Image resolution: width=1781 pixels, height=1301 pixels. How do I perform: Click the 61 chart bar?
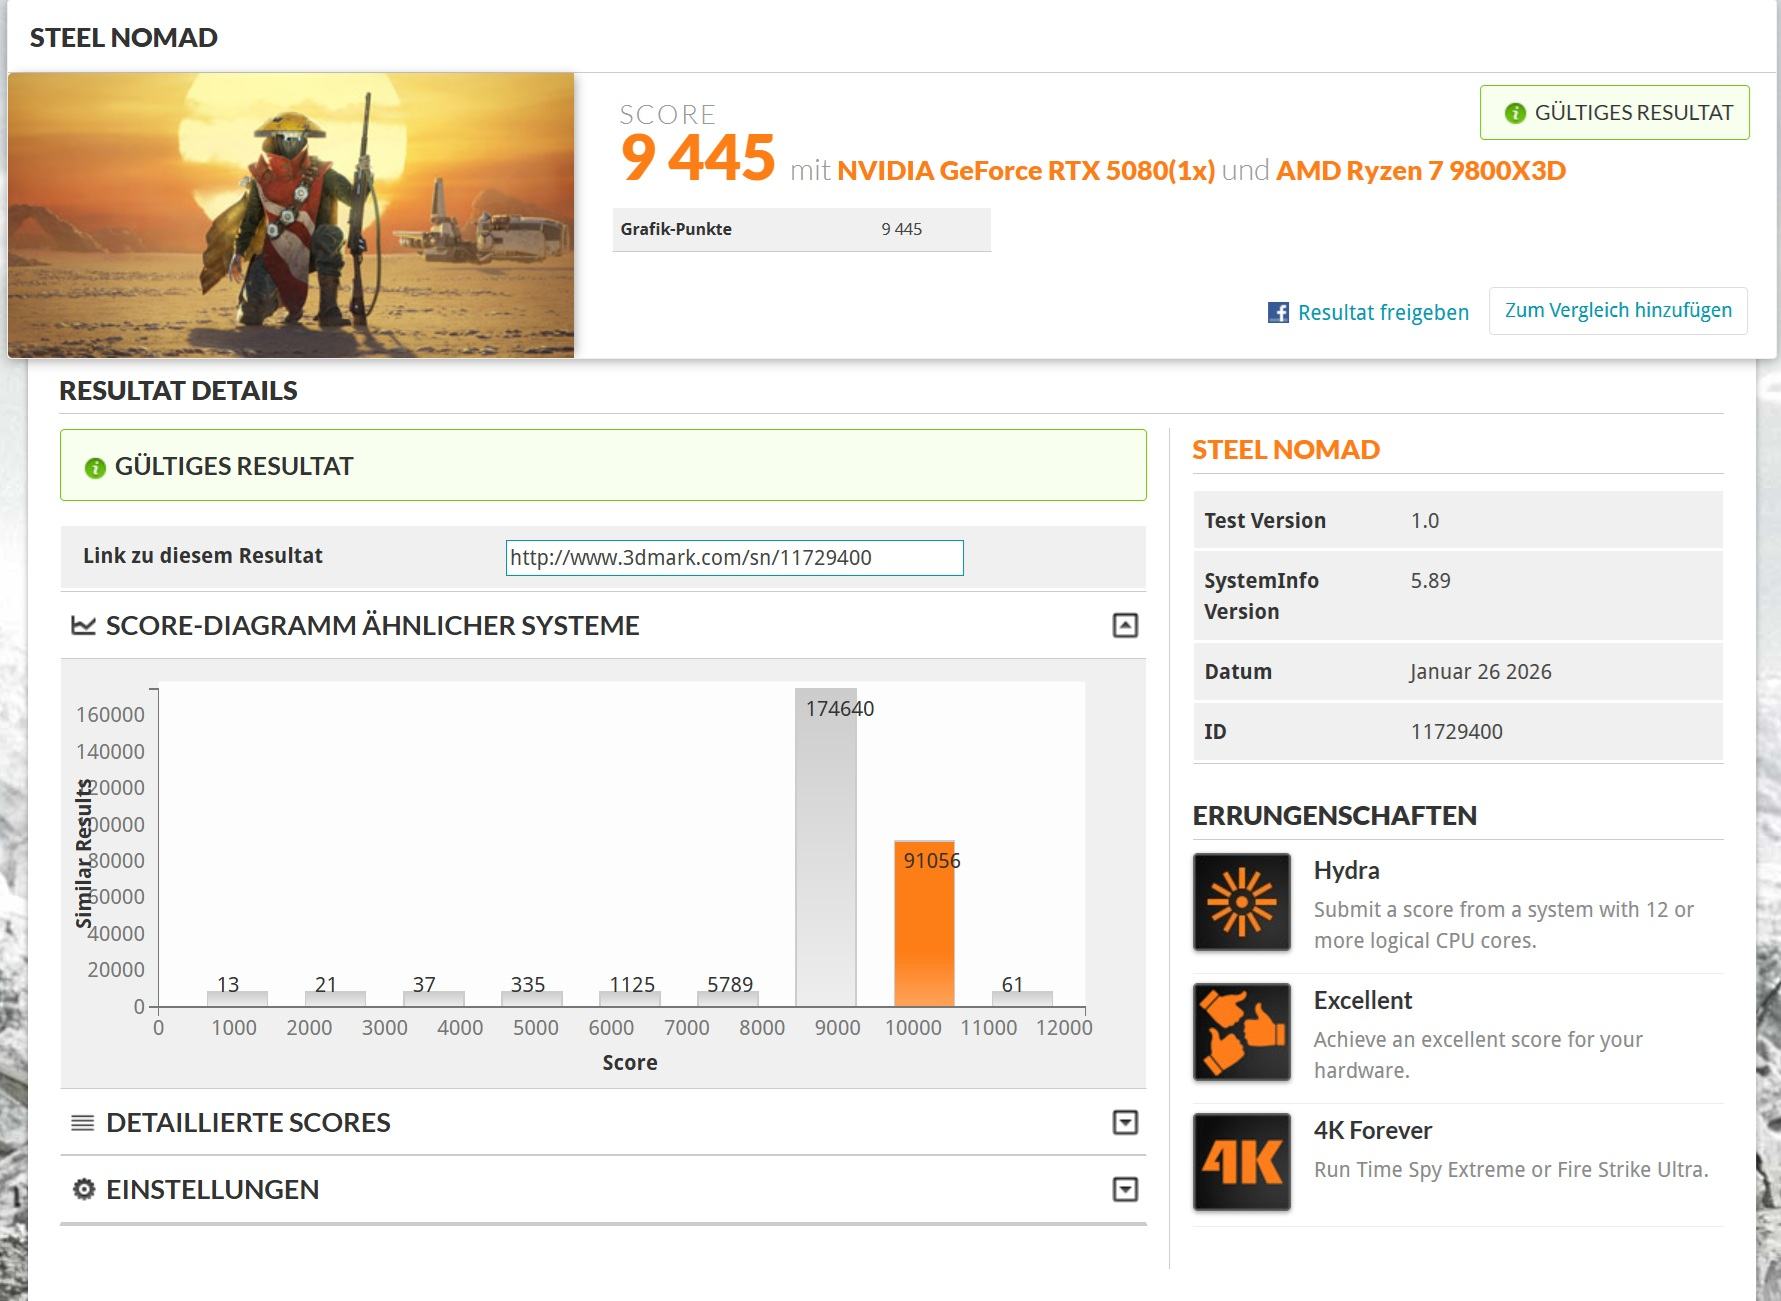(x=1022, y=998)
